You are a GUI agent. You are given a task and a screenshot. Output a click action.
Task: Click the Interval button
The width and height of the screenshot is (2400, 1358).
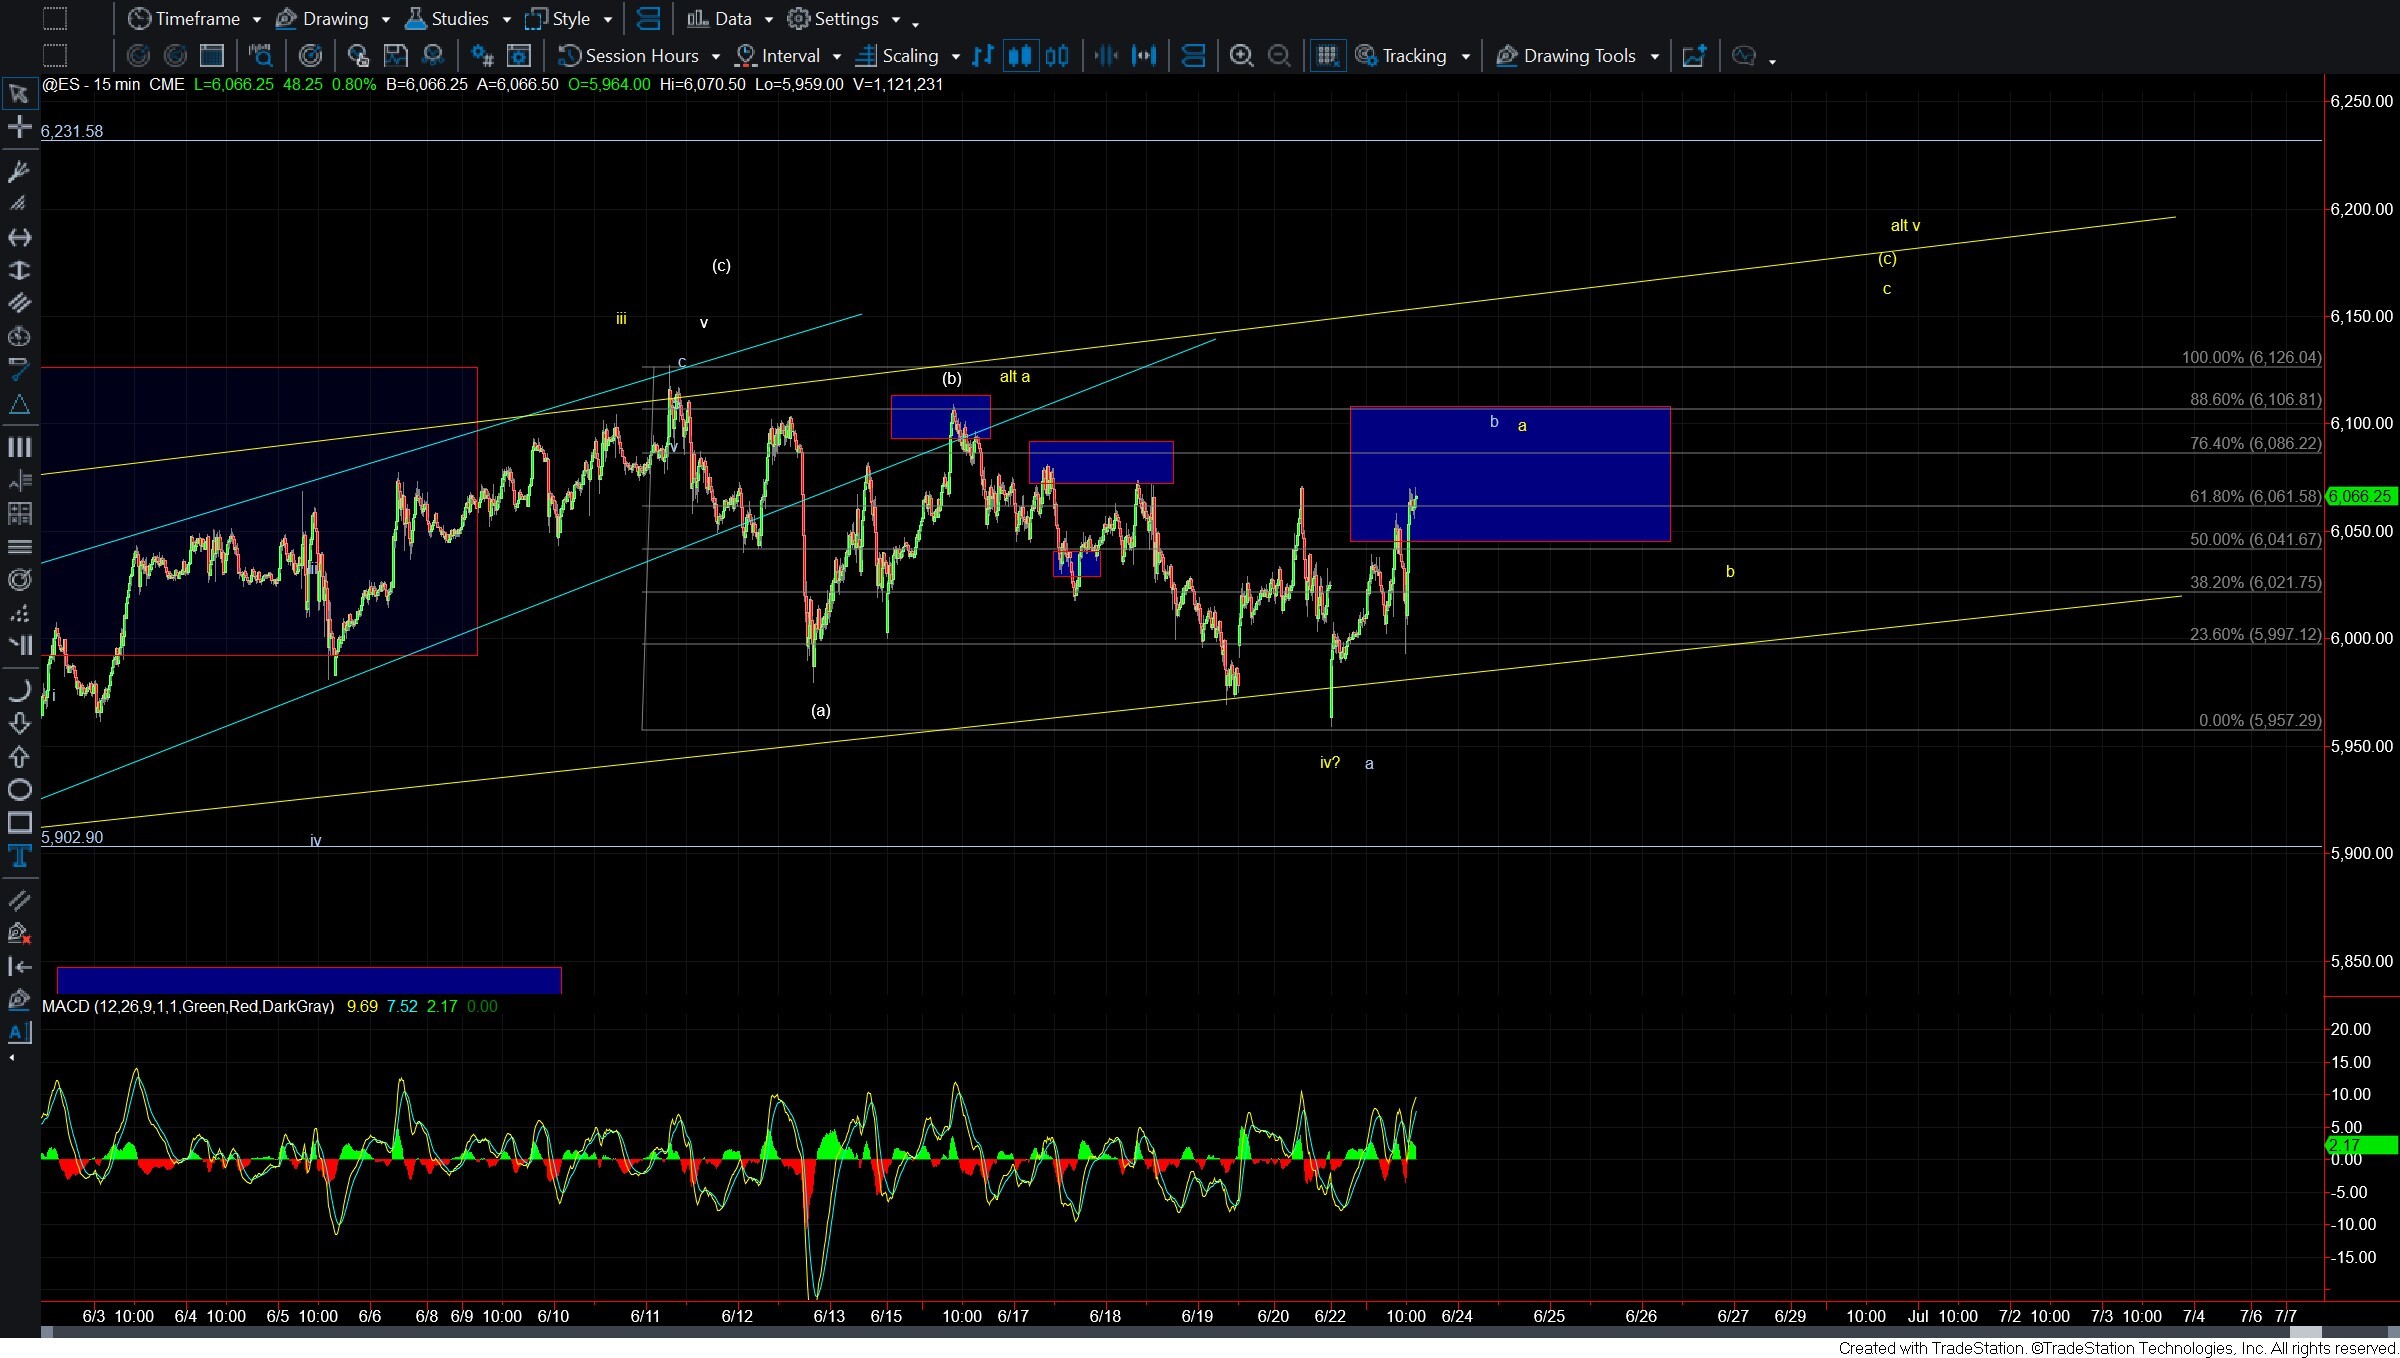tap(778, 56)
